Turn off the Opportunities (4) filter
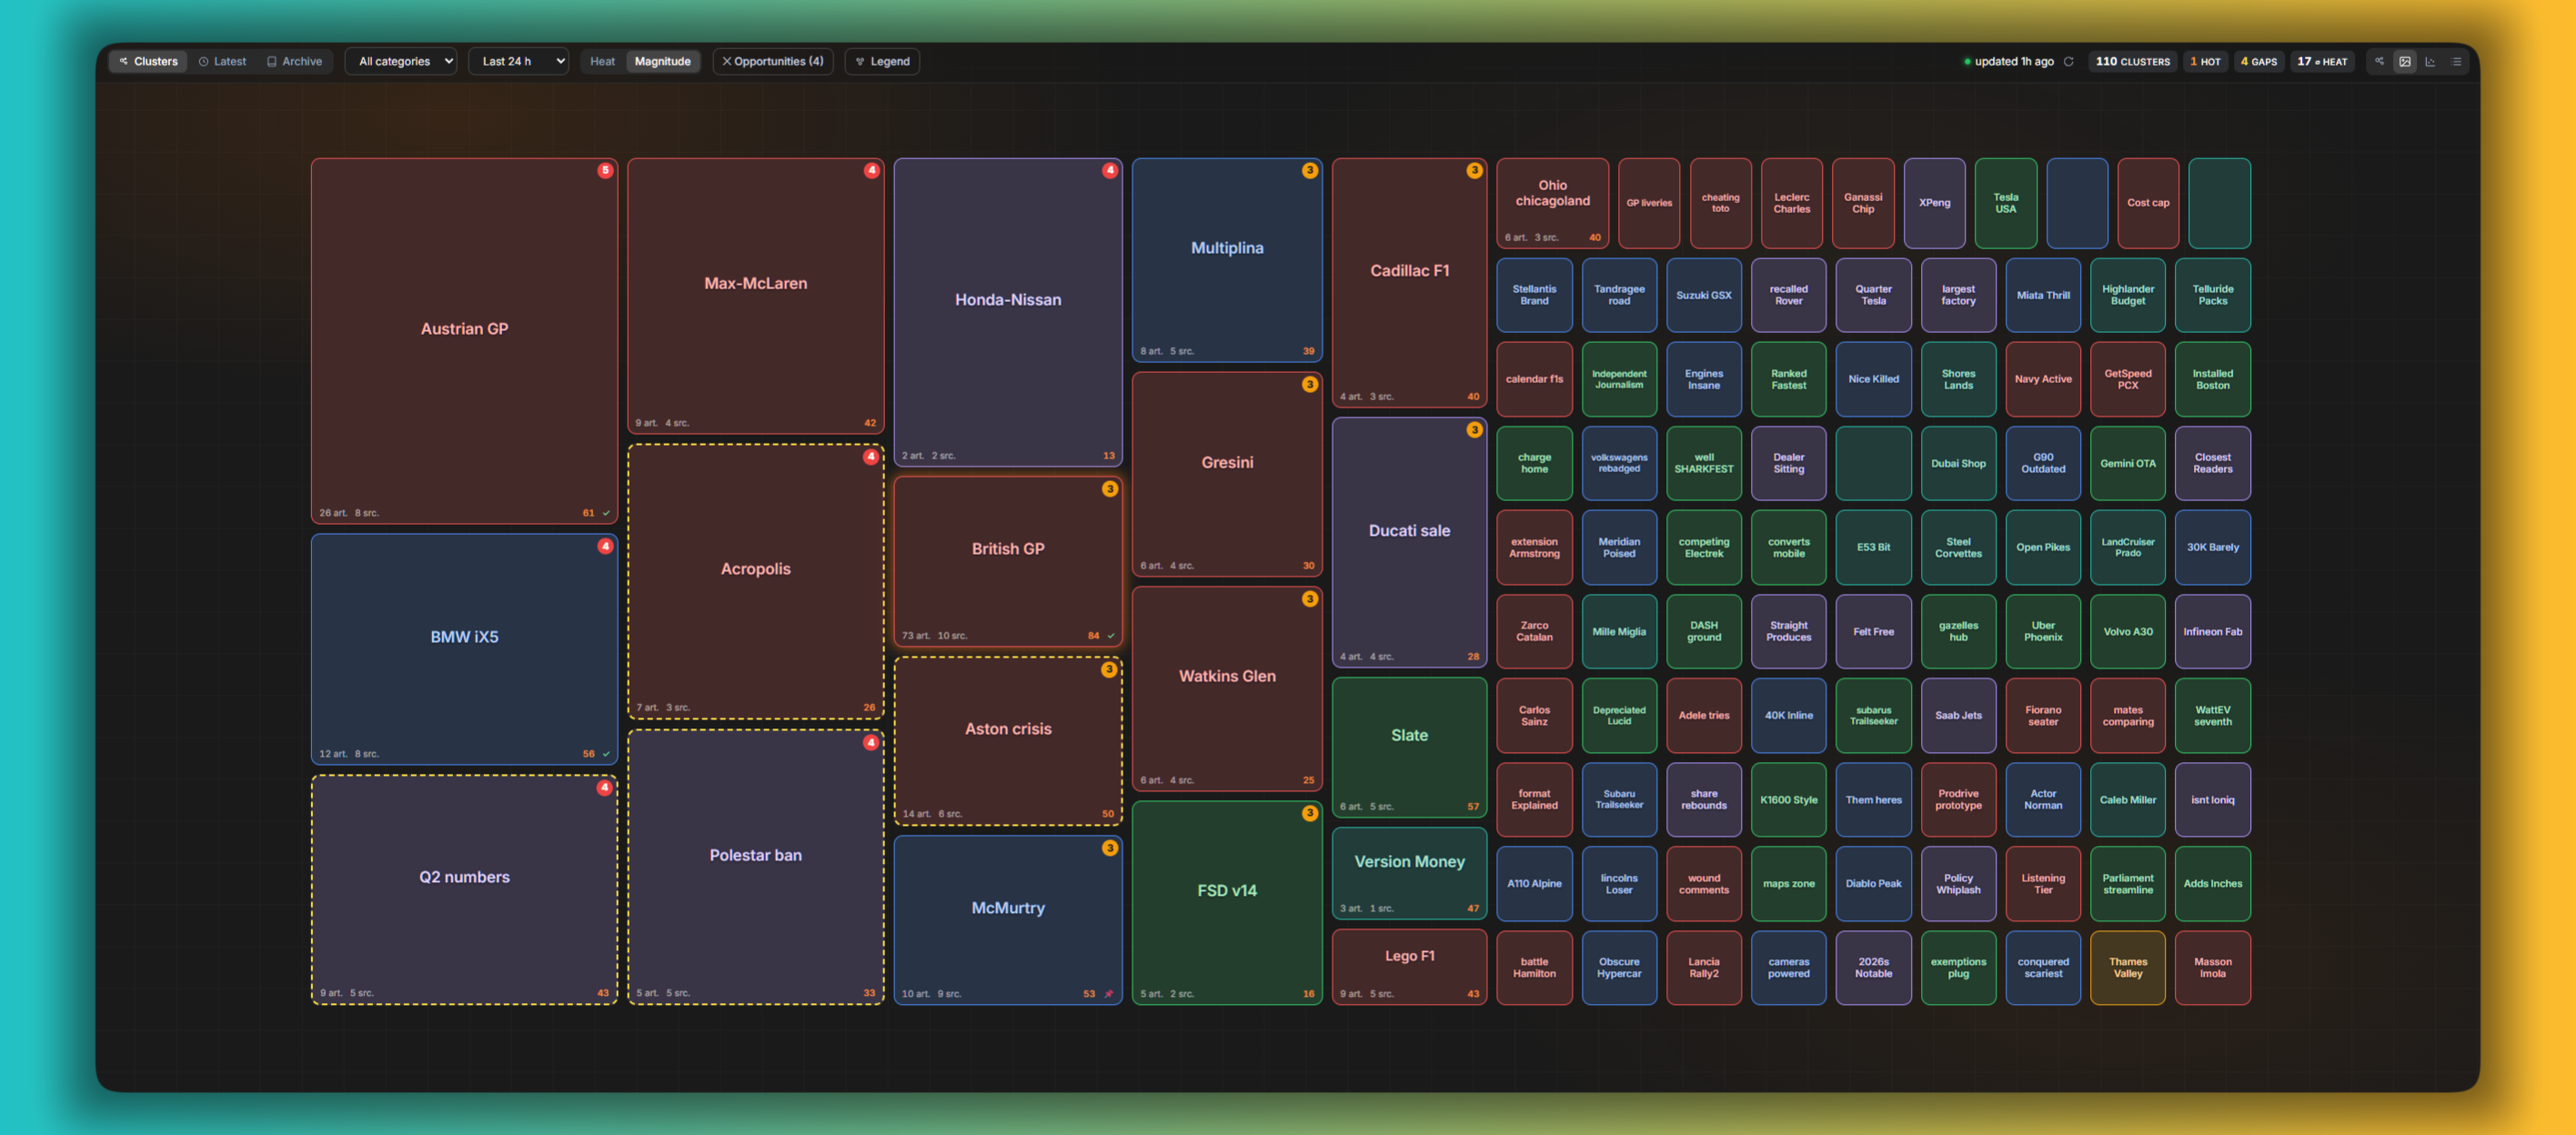Screen dimensions: 2576x1135 click(773, 61)
